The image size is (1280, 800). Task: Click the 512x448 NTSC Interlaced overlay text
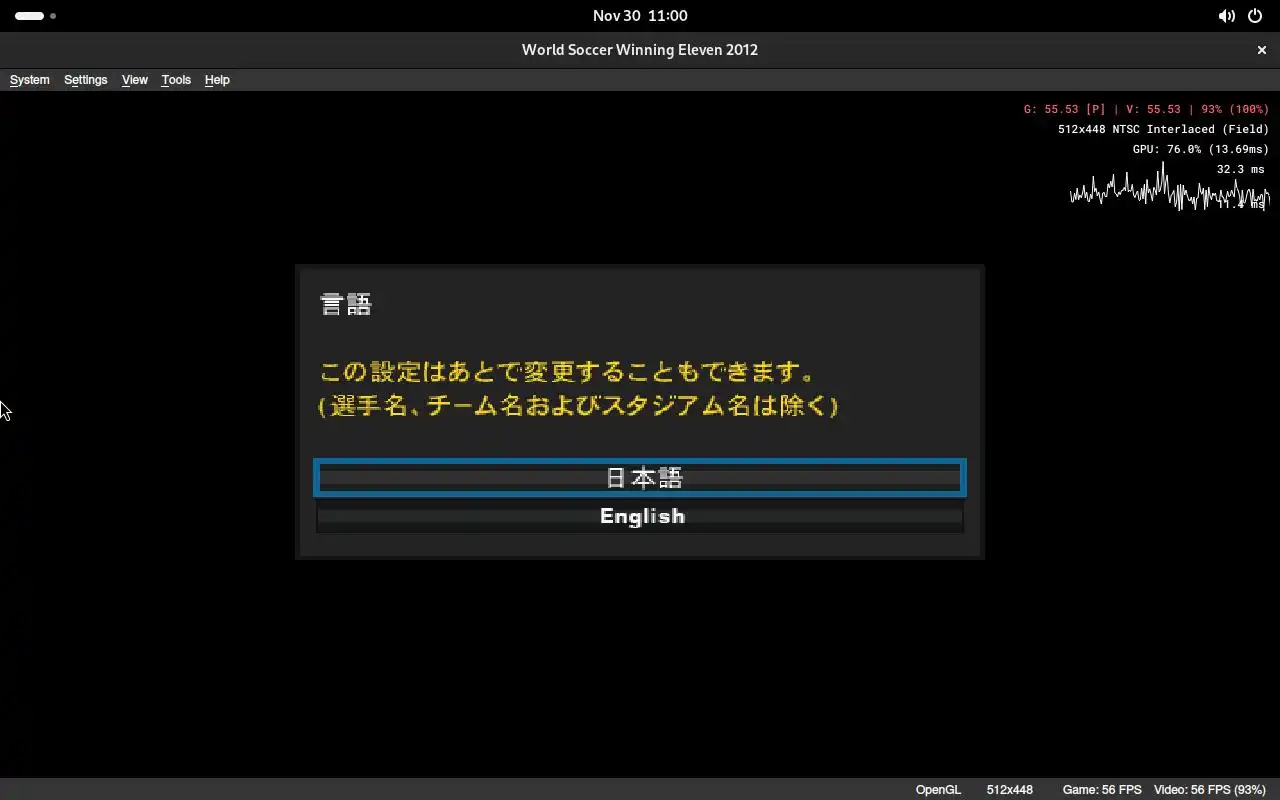1163,129
